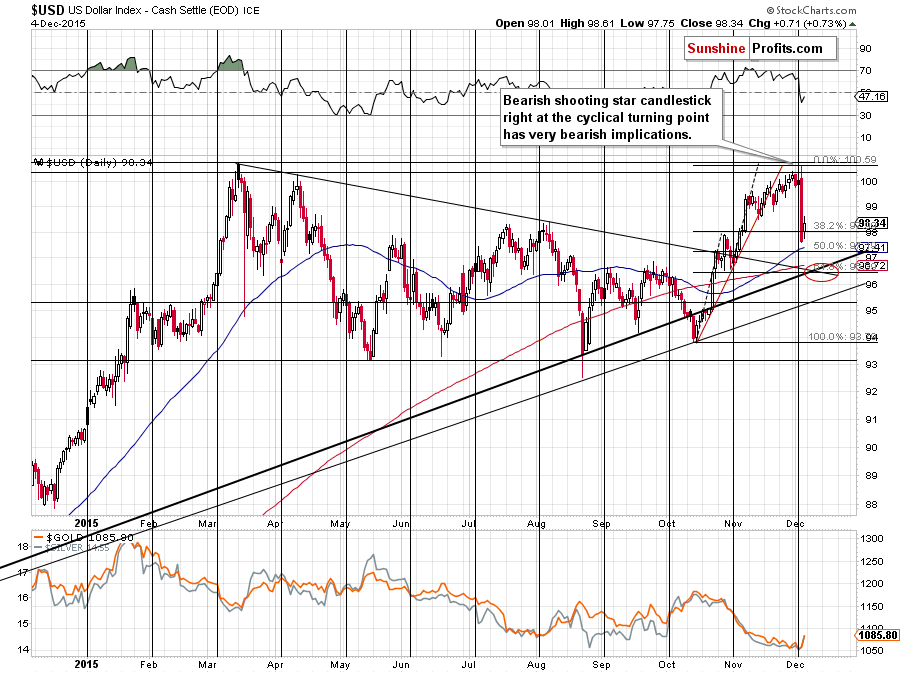Image resolution: width=900 pixels, height=673 pixels.
Task: Click the 1200 level on gold axis
Action: pos(872,583)
